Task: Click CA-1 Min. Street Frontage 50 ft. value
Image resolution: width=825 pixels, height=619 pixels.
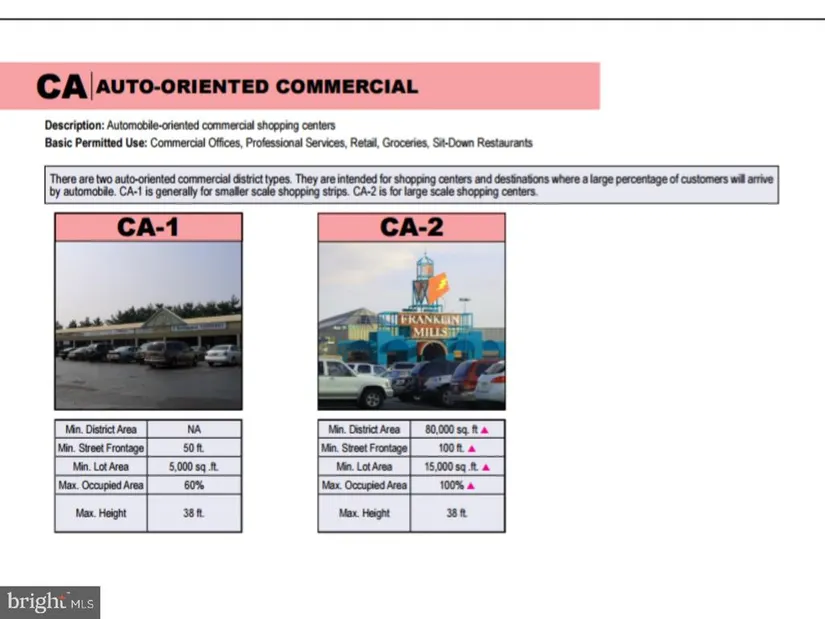Action: tap(194, 448)
